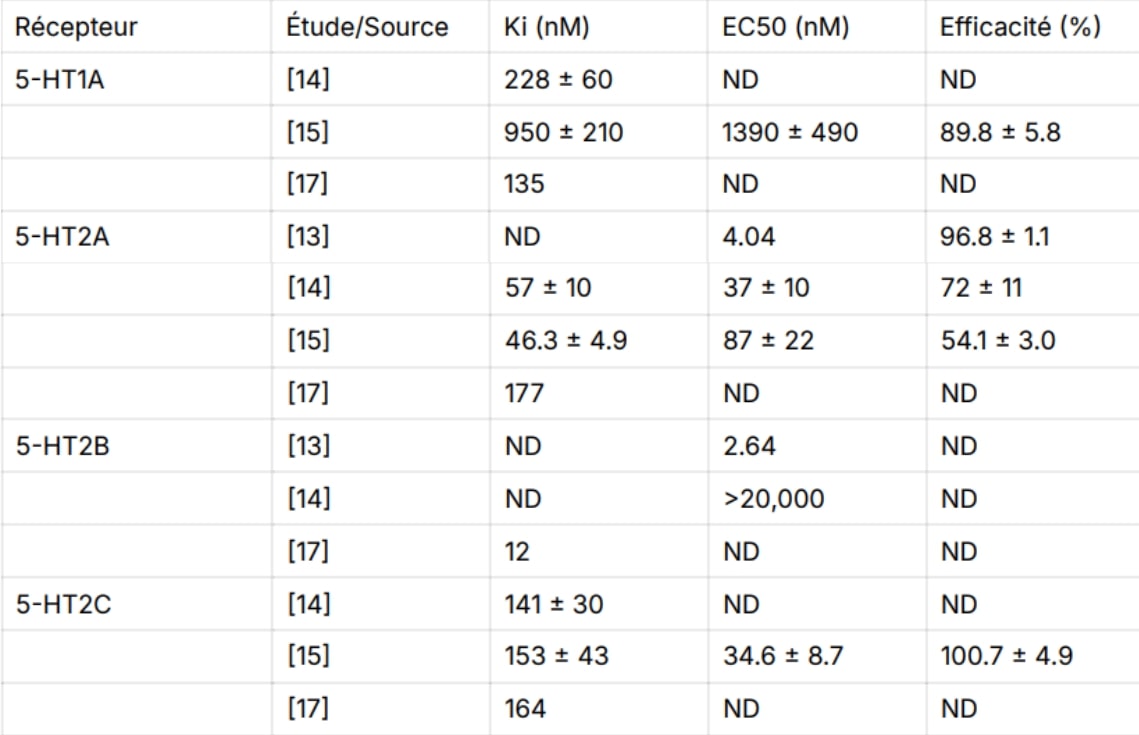The image size is (1139, 735).
Task: Select the efficacy value 100.7 ± 4.9
Action: (x=990, y=656)
